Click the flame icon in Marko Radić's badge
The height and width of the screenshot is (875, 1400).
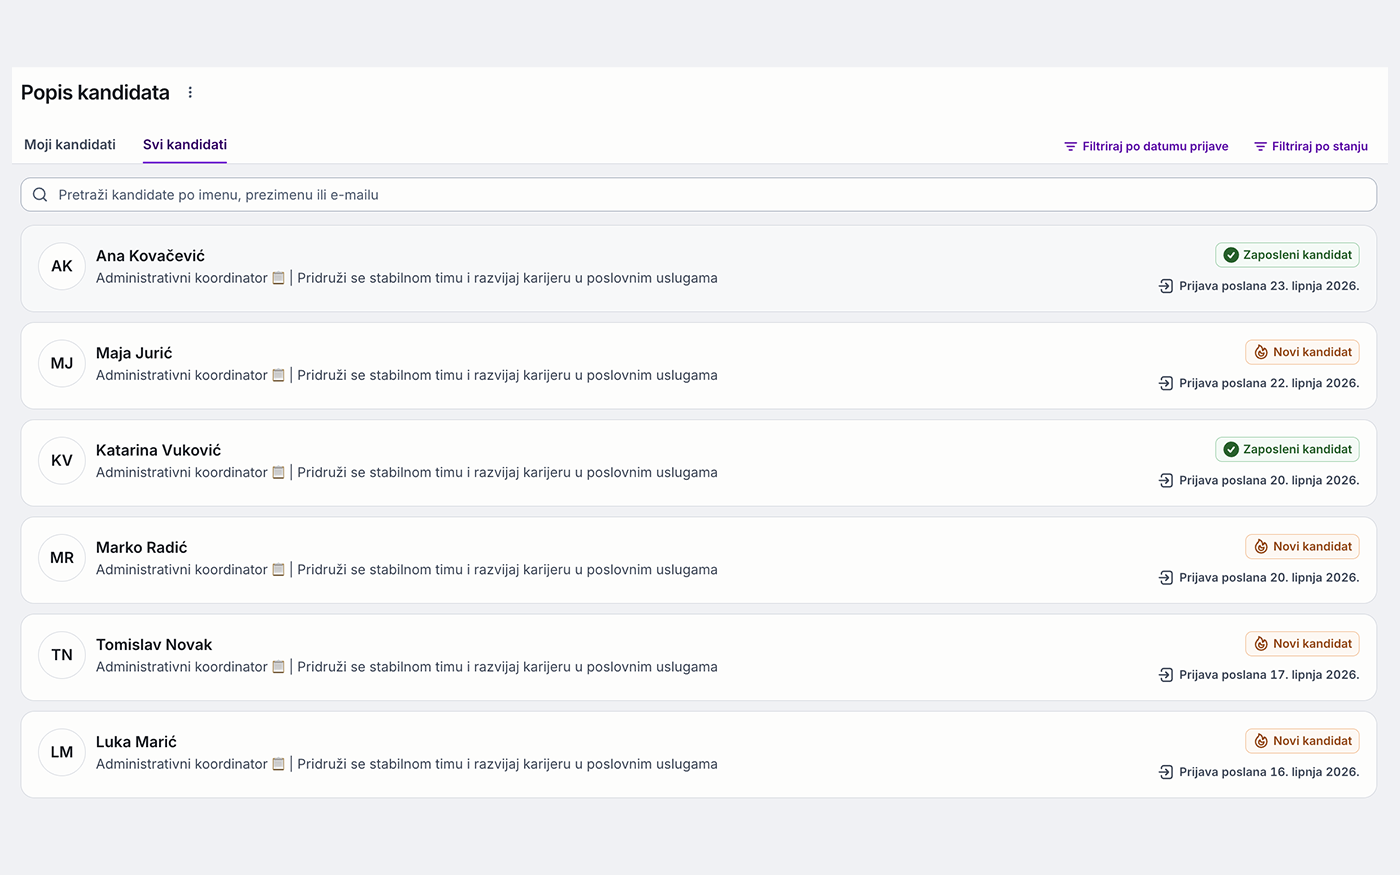click(x=1261, y=546)
